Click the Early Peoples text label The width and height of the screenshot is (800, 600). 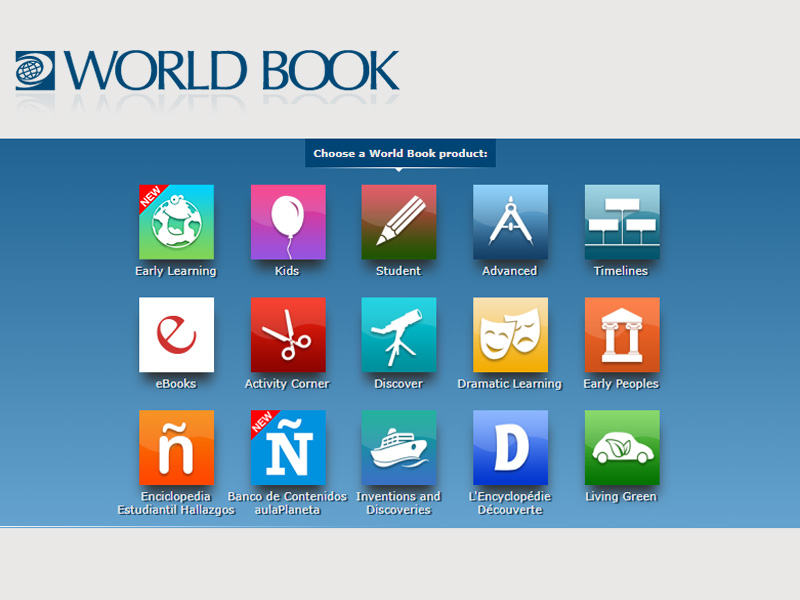(621, 384)
